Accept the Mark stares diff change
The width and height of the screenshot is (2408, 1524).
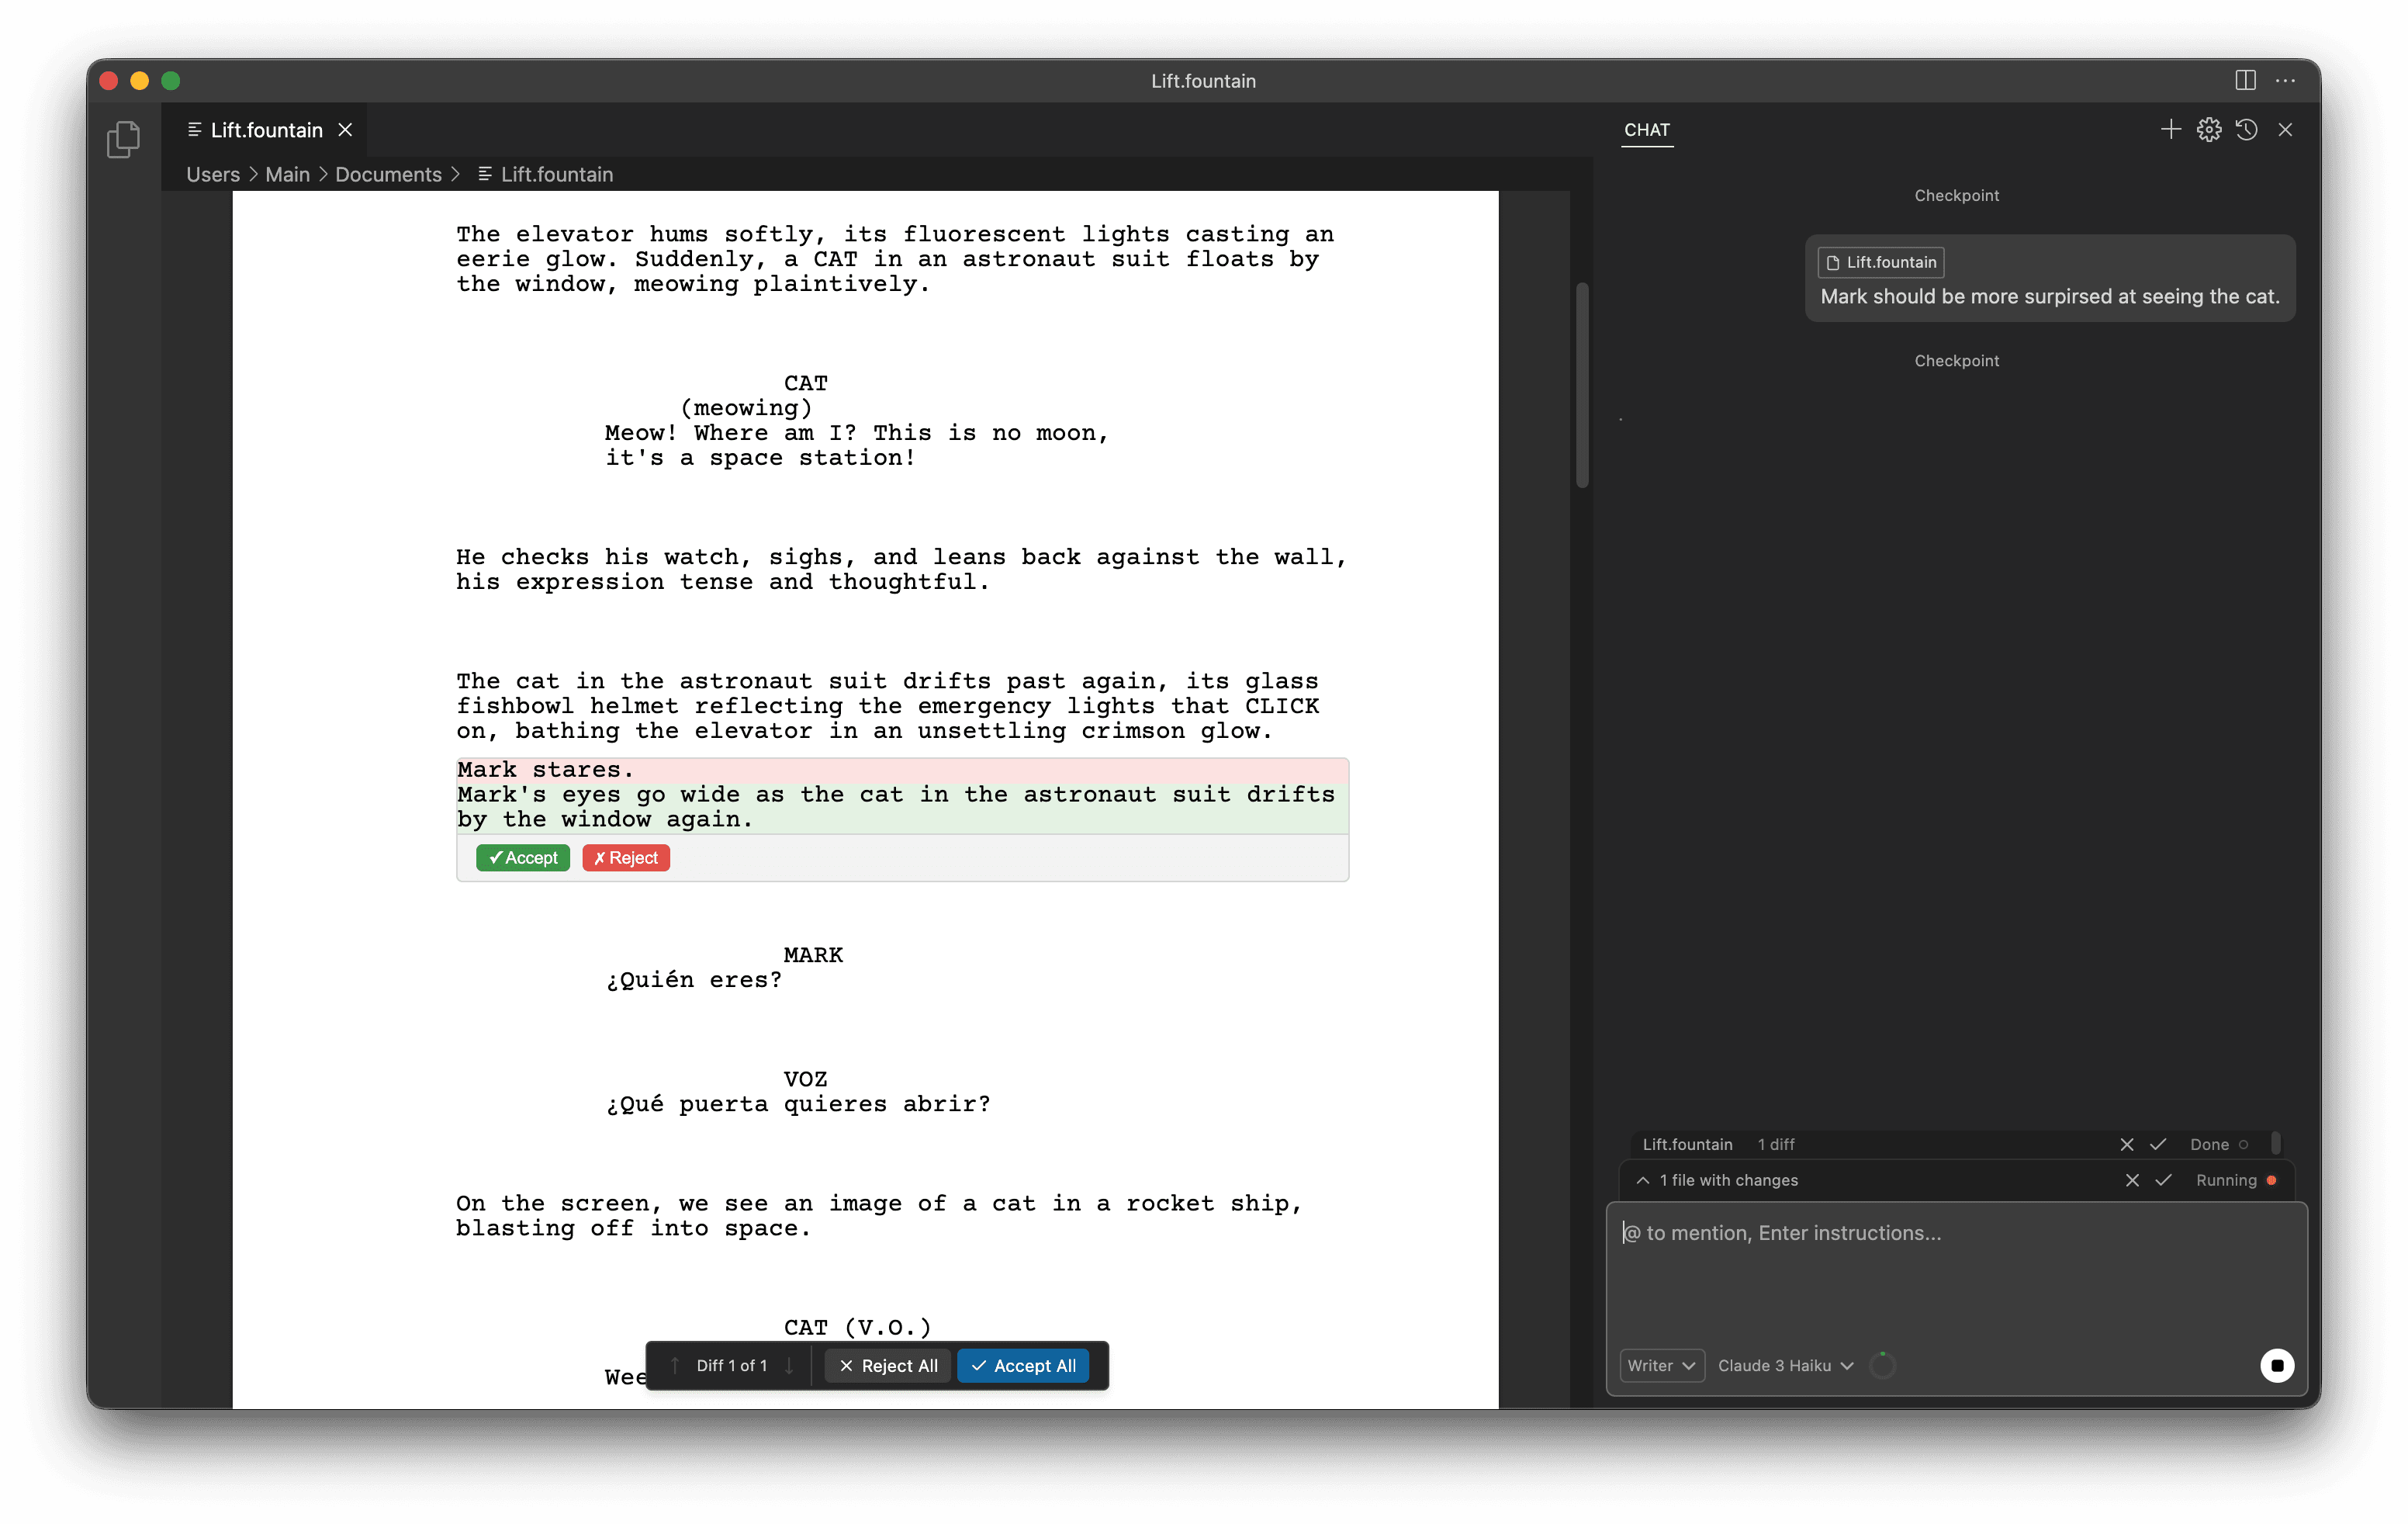pyautogui.click(x=523, y=858)
